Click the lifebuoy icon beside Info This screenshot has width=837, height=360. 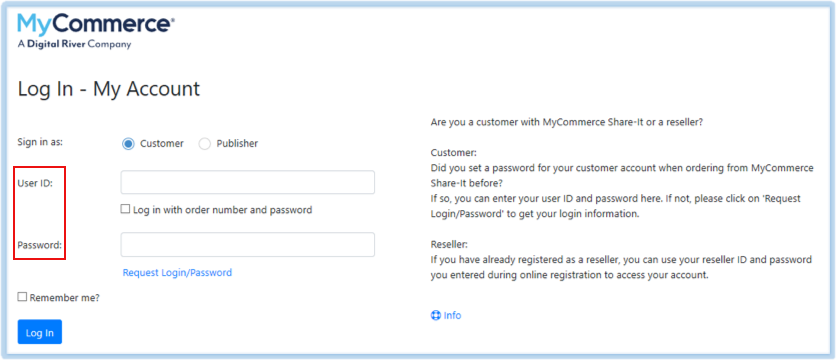coord(436,315)
